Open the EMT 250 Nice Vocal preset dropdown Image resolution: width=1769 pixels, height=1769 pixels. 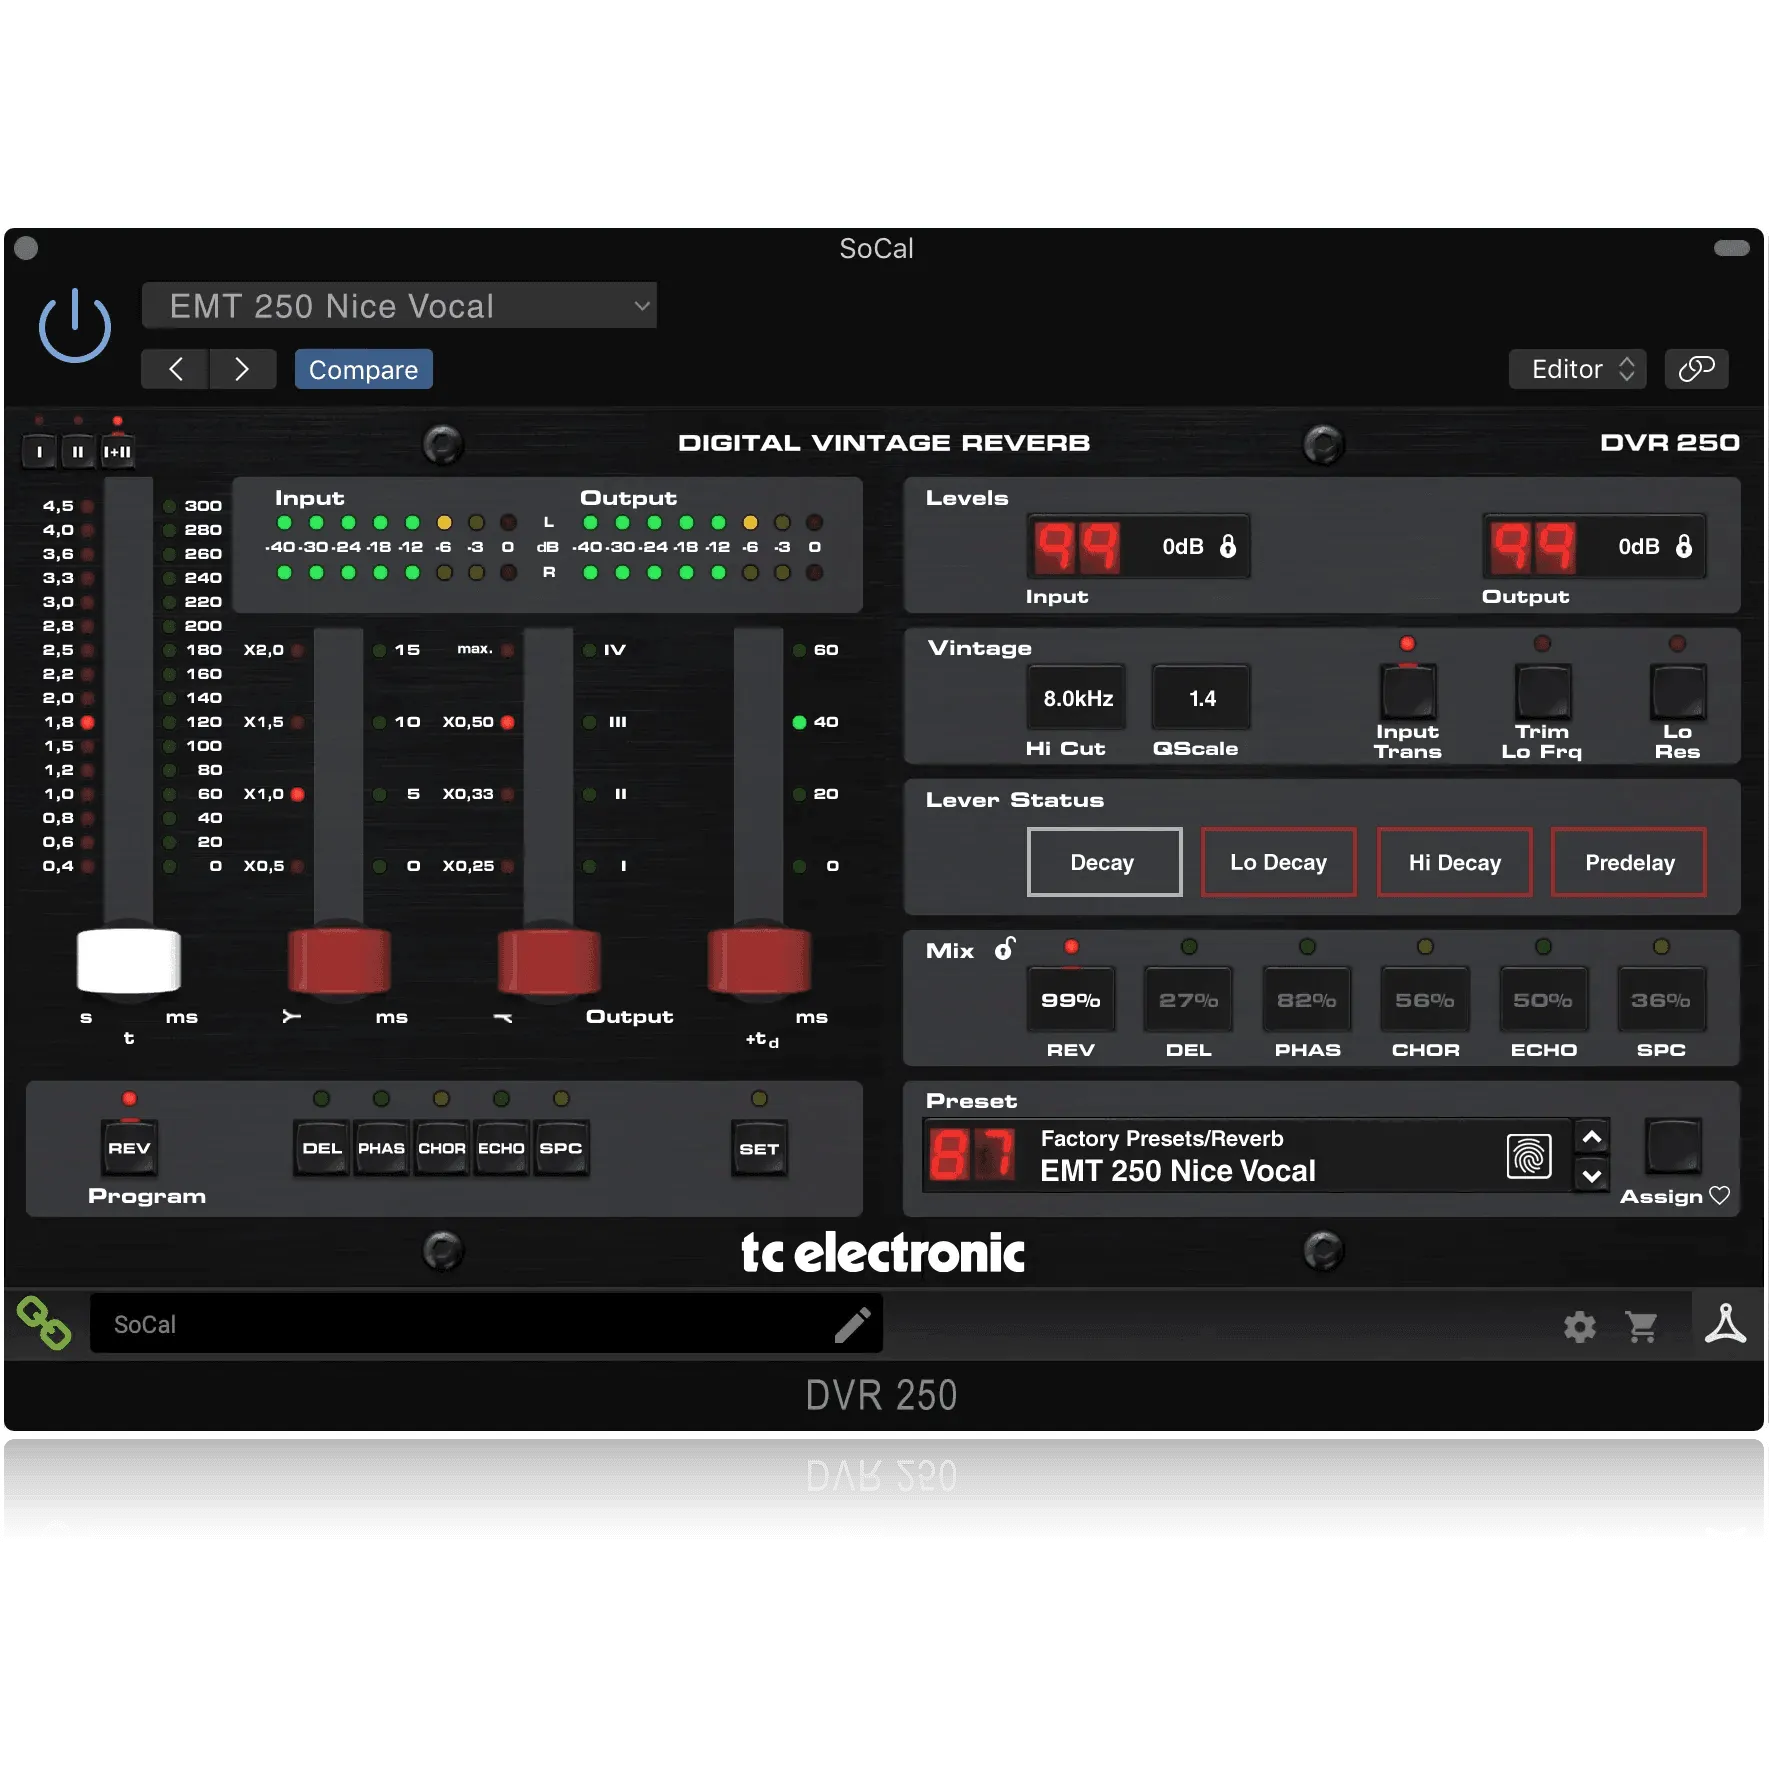pyautogui.click(x=399, y=306)
